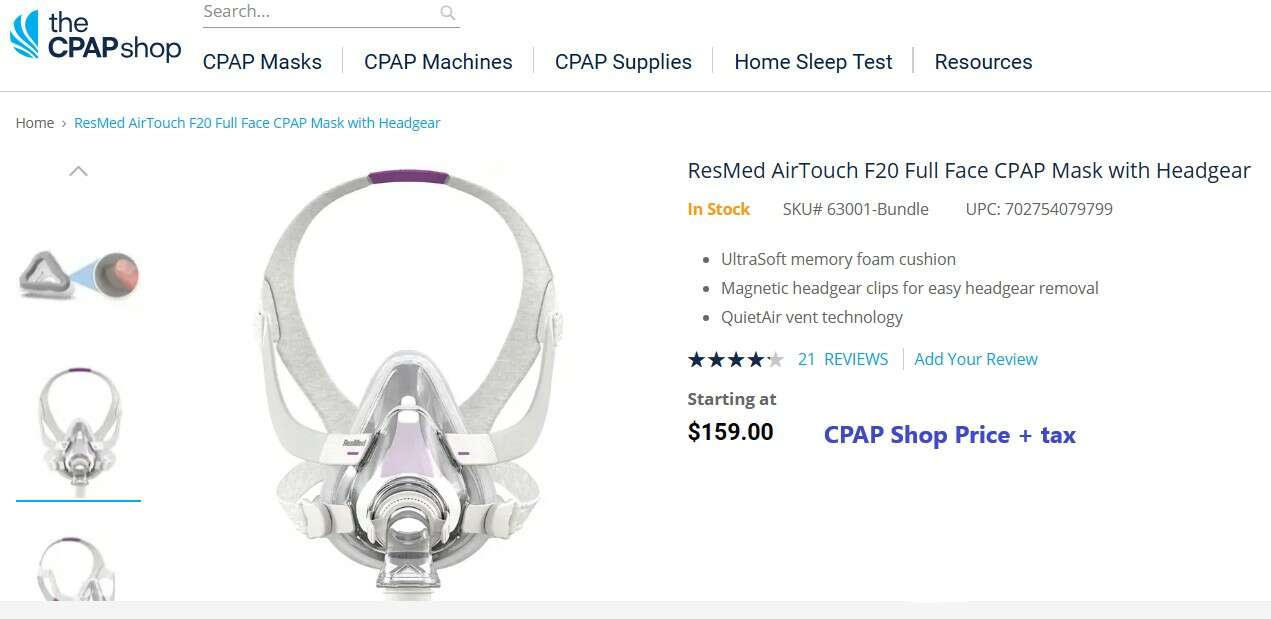This screenshot has width=1271, height=619.
Task: Click Add Your Review link
Action: coord(976,360)
